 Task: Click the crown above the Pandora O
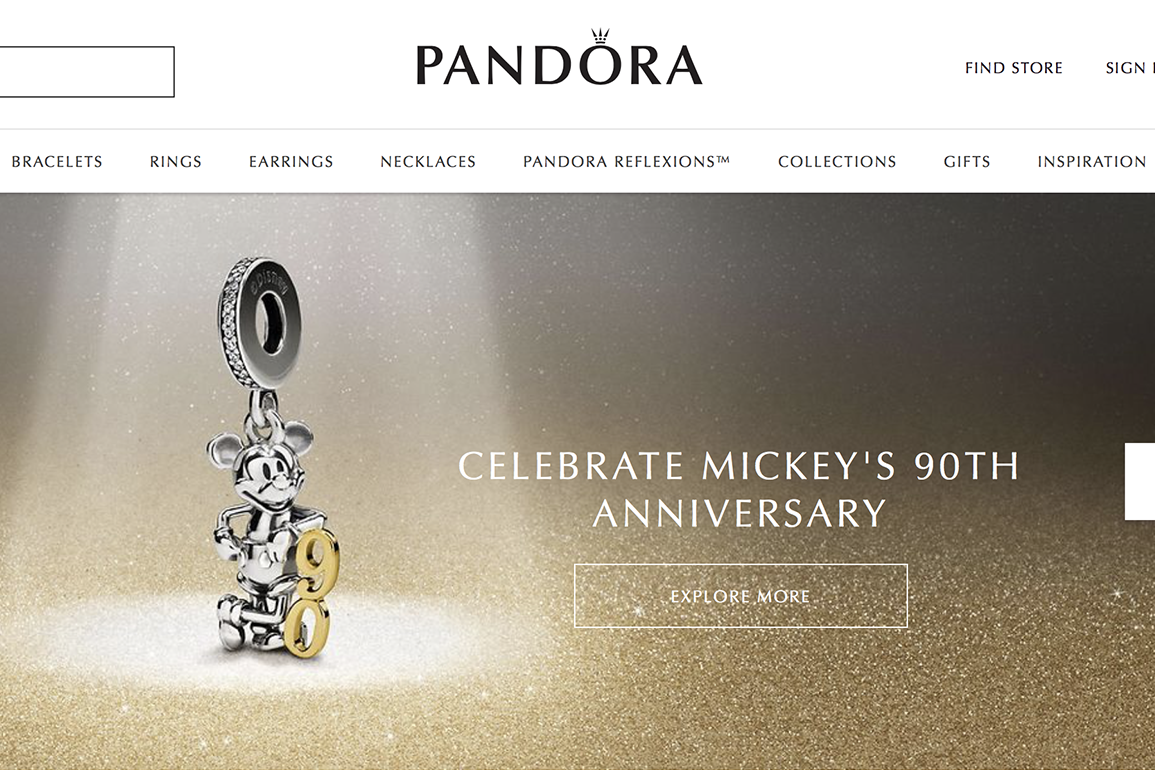coord(601,37)
